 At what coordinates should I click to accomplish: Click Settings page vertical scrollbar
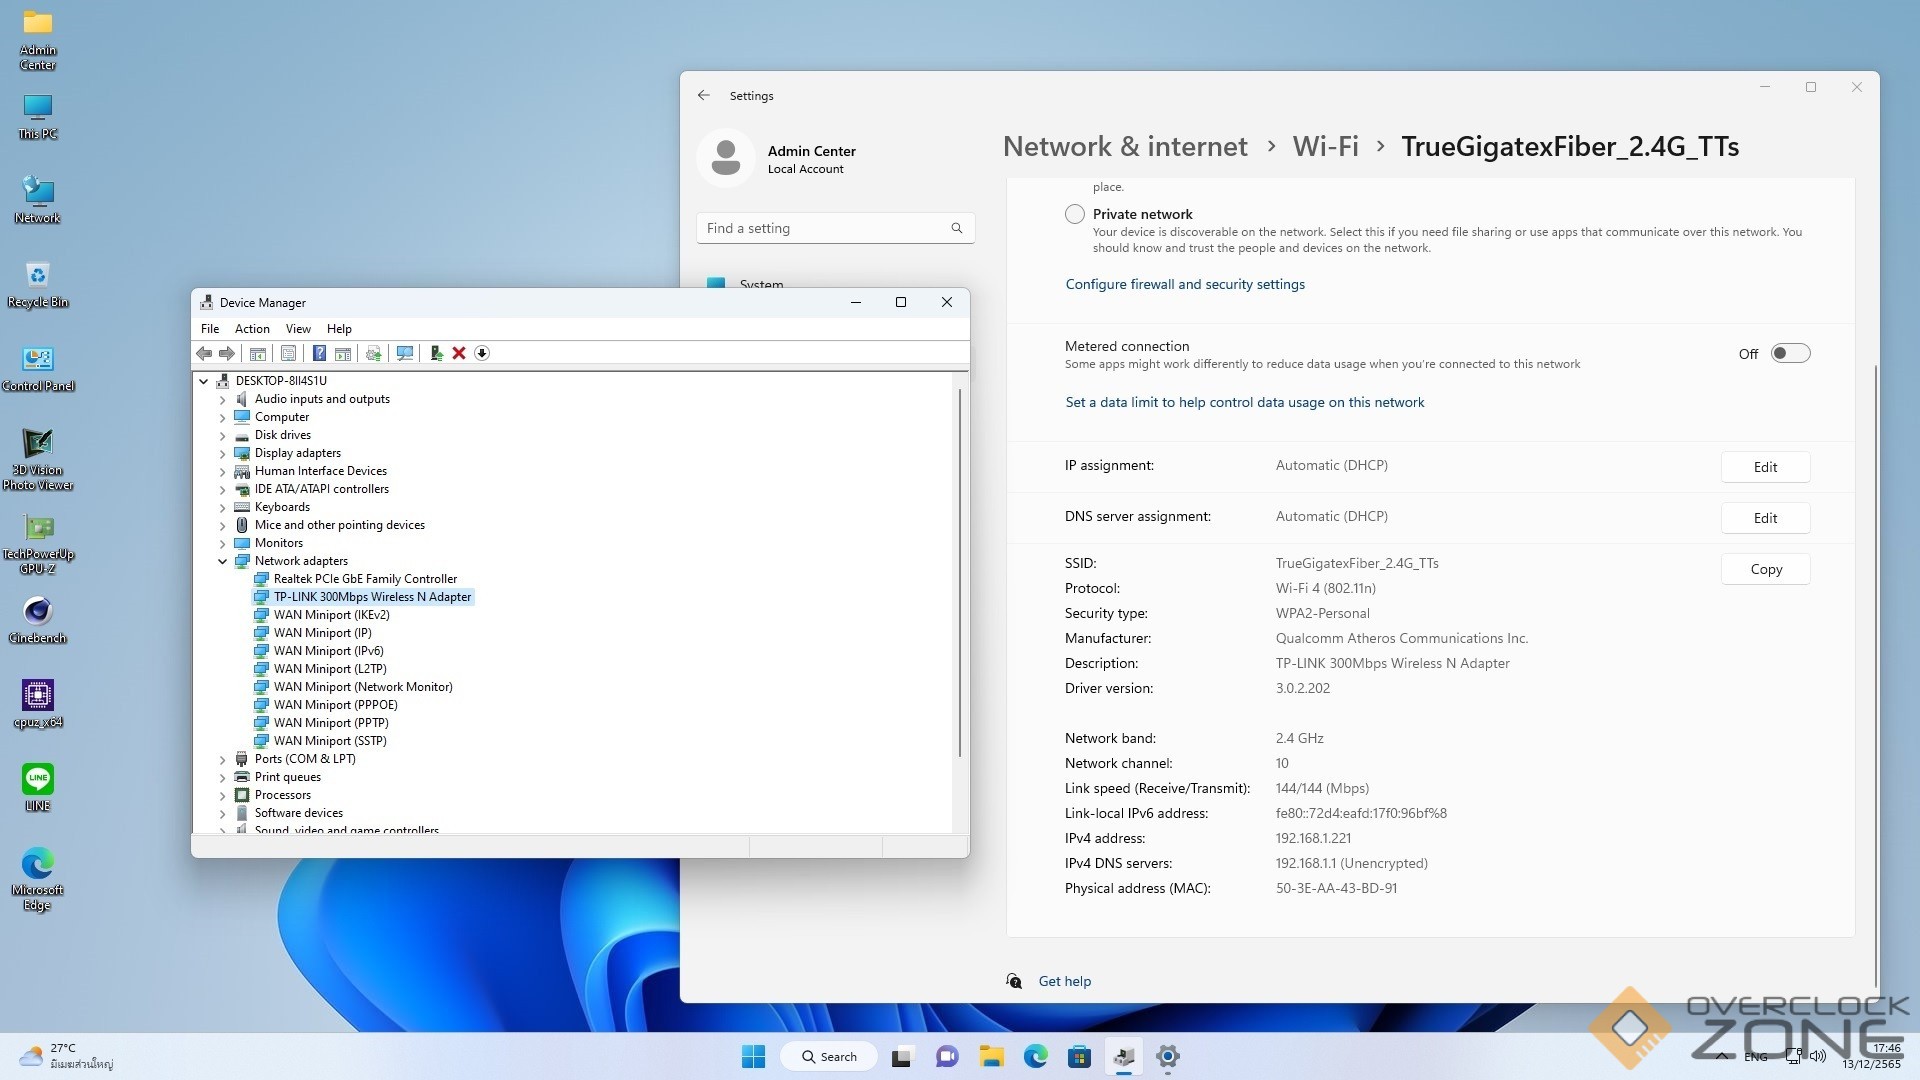(1875, 675)
